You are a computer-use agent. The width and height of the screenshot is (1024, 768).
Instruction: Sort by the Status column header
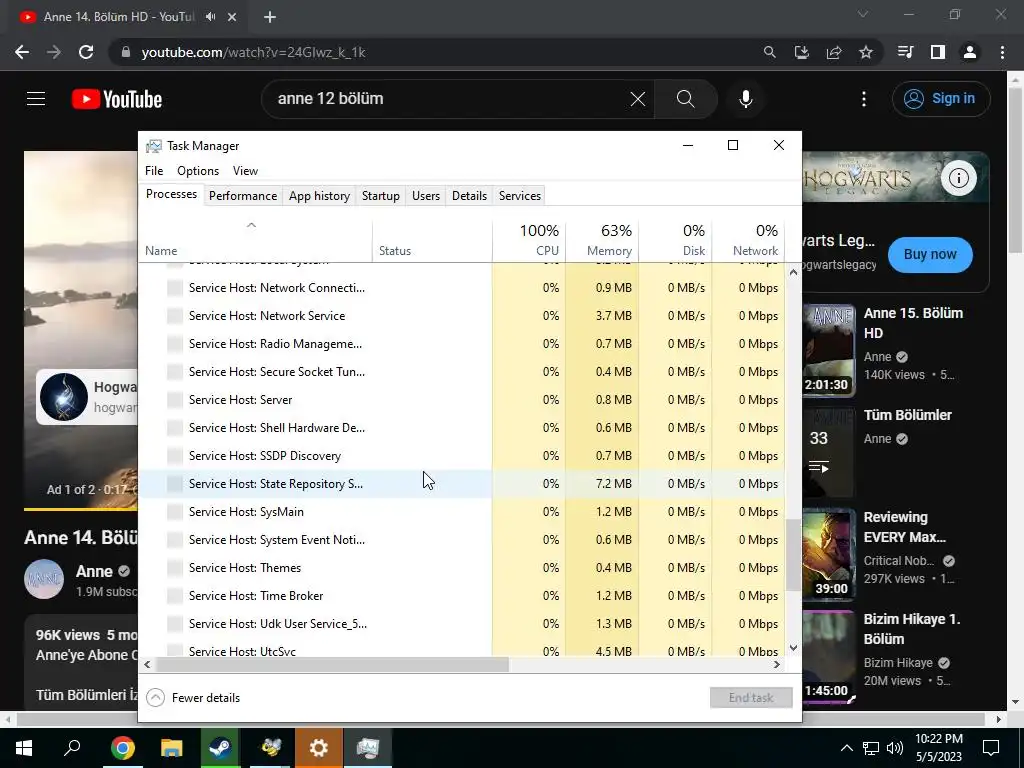[432, 240]
